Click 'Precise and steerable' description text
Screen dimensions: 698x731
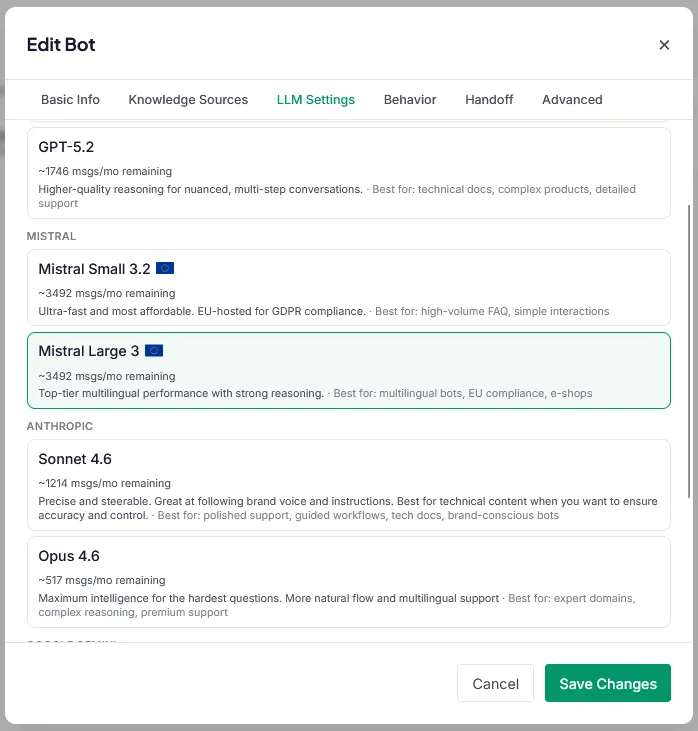coord(348,508)
